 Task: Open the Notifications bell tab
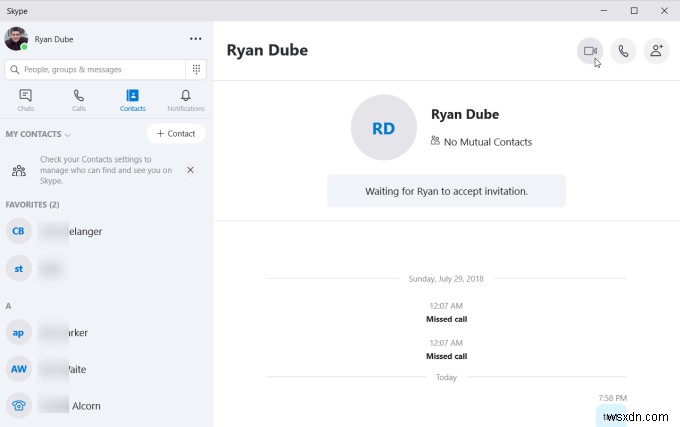tap(185, 100)
